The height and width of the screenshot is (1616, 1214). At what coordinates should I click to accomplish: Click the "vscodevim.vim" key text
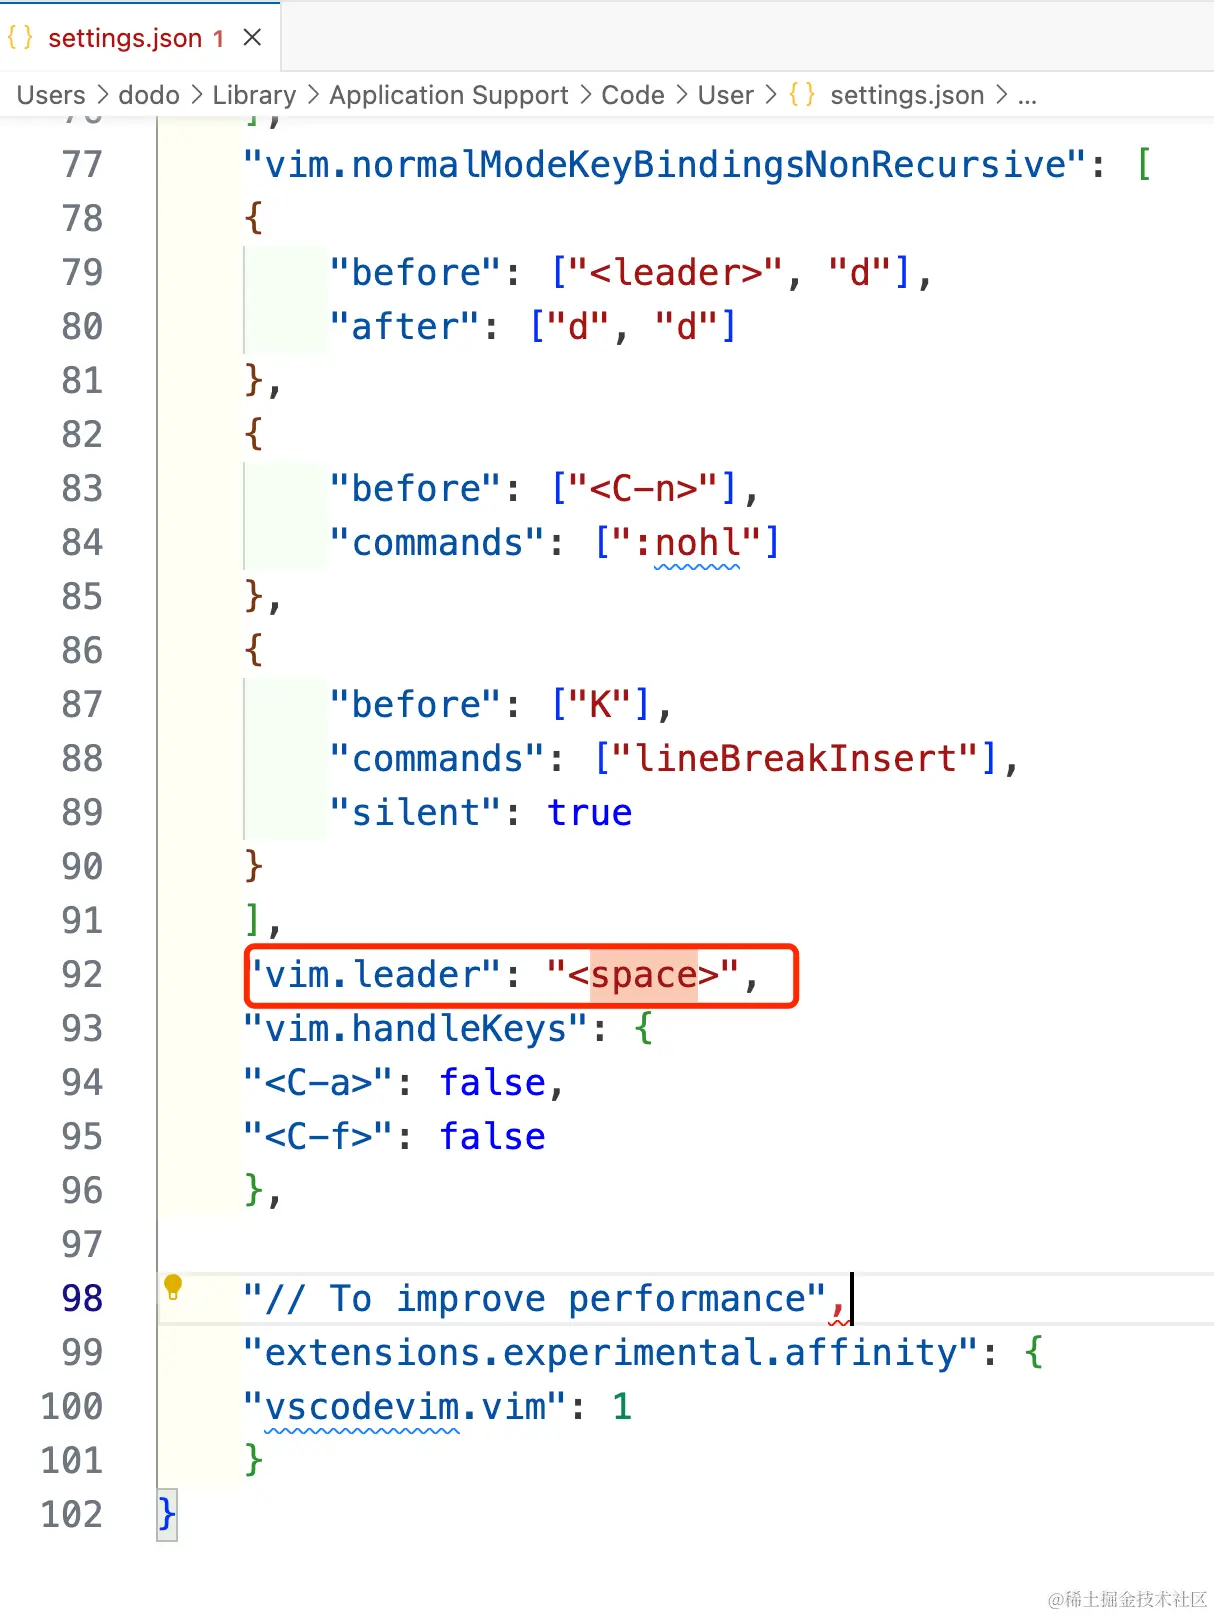point(406,1406)
